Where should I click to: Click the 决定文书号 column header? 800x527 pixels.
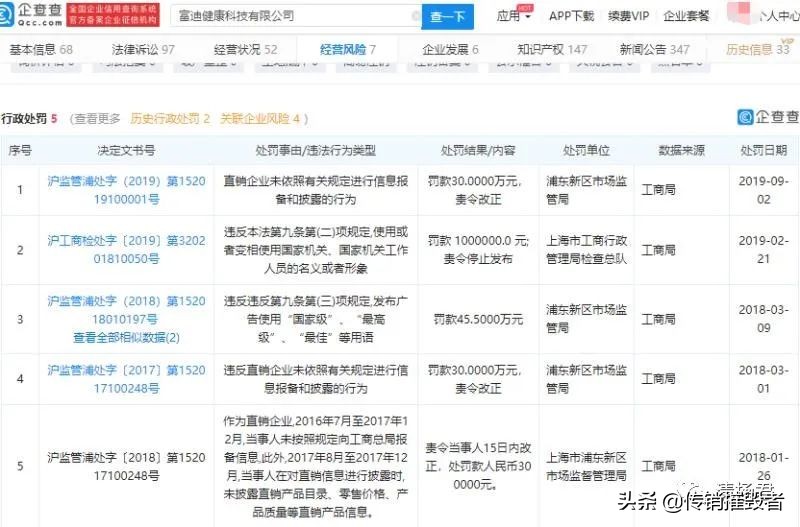pos(126,150)
